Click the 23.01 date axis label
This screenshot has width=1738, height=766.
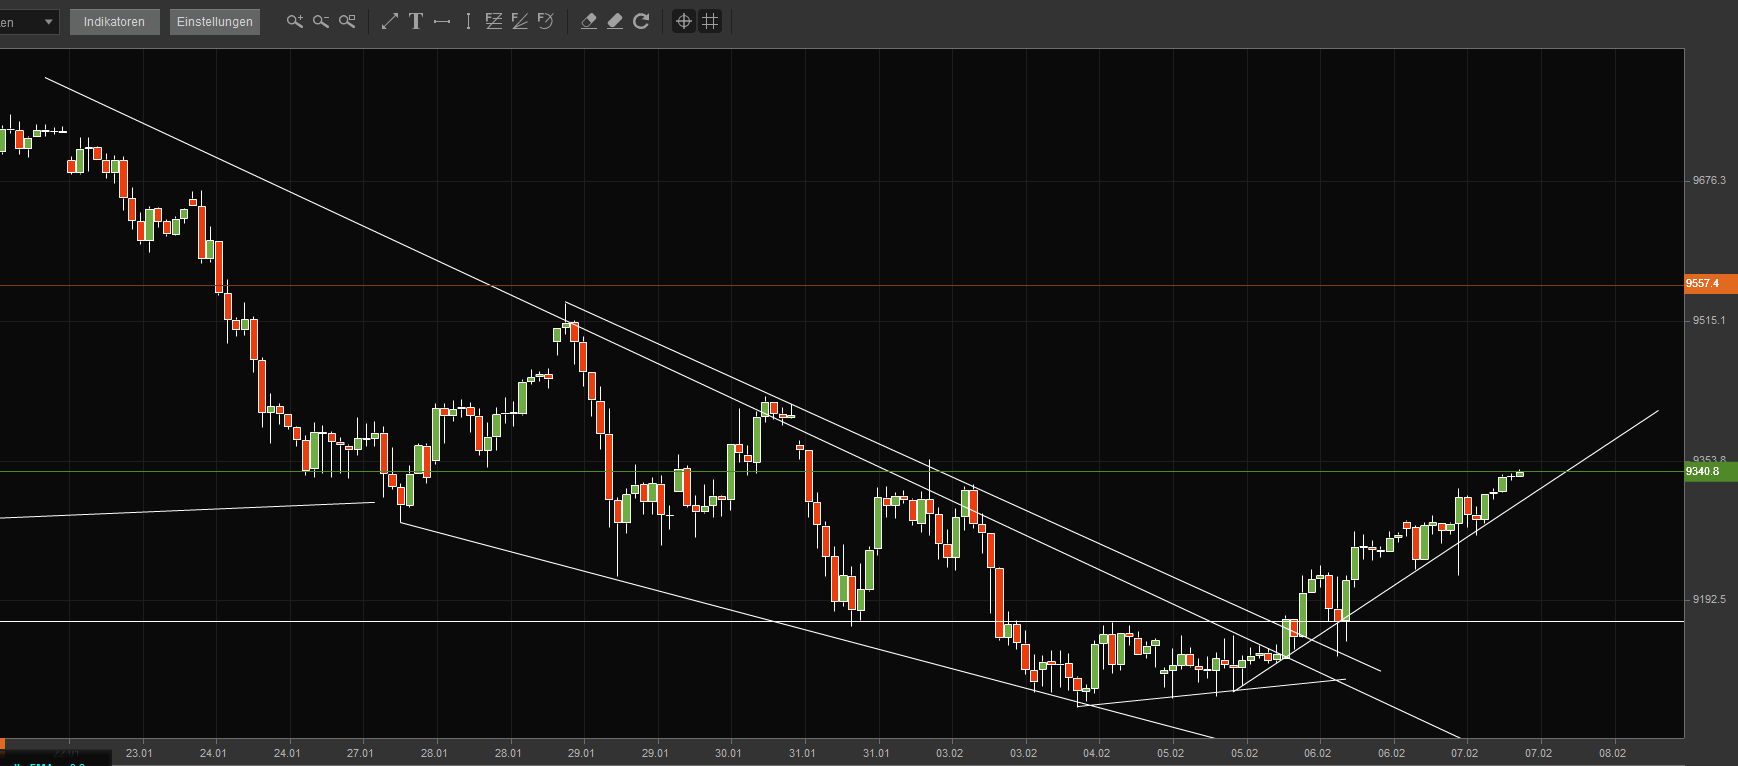140,753
